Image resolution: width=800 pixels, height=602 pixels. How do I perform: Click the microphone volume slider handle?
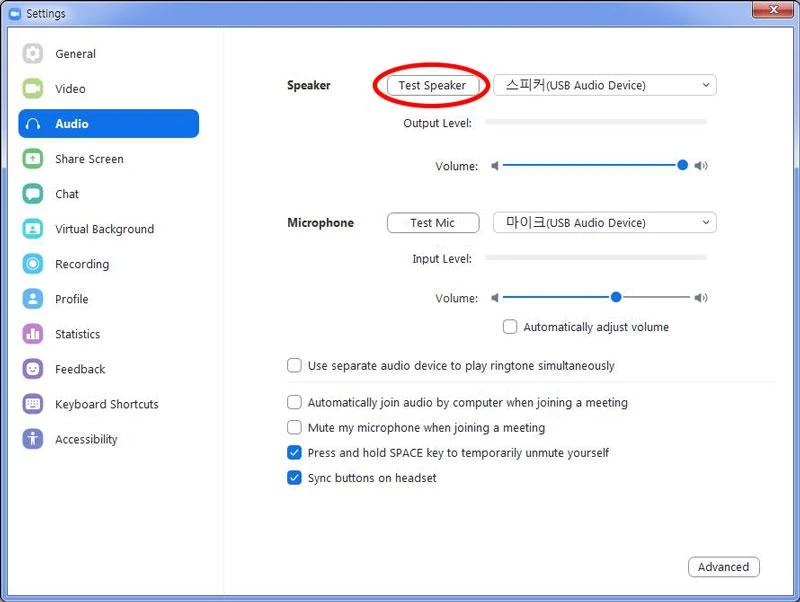point(616,297)
